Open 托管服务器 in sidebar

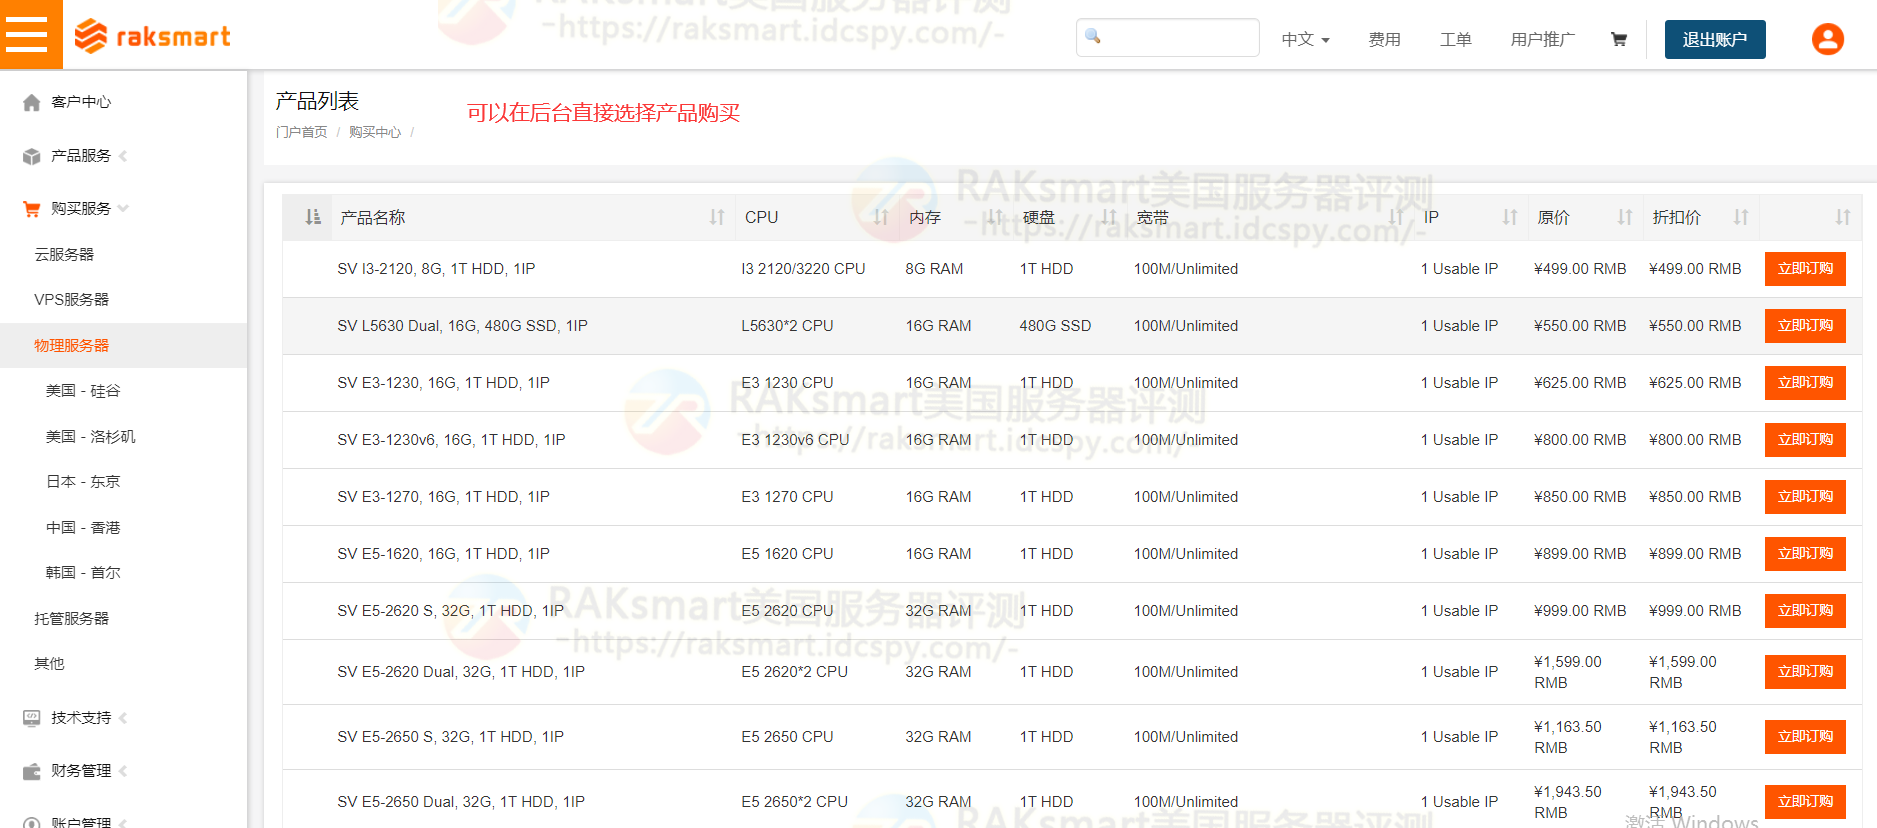71,619
